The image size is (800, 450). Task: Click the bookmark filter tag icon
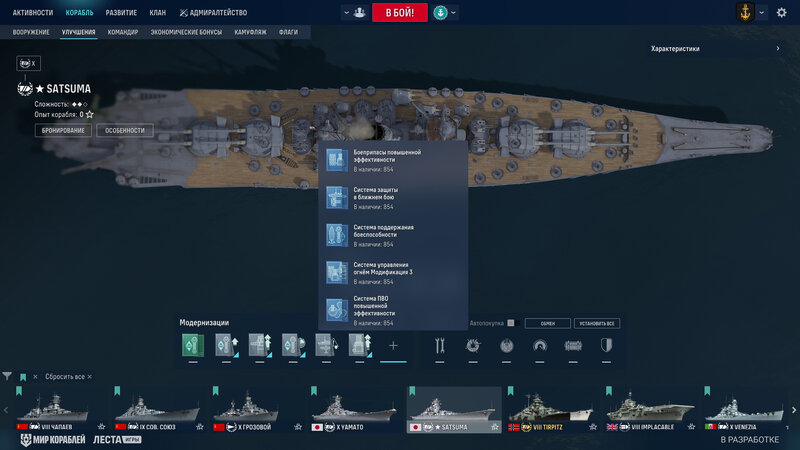point(23,377)
